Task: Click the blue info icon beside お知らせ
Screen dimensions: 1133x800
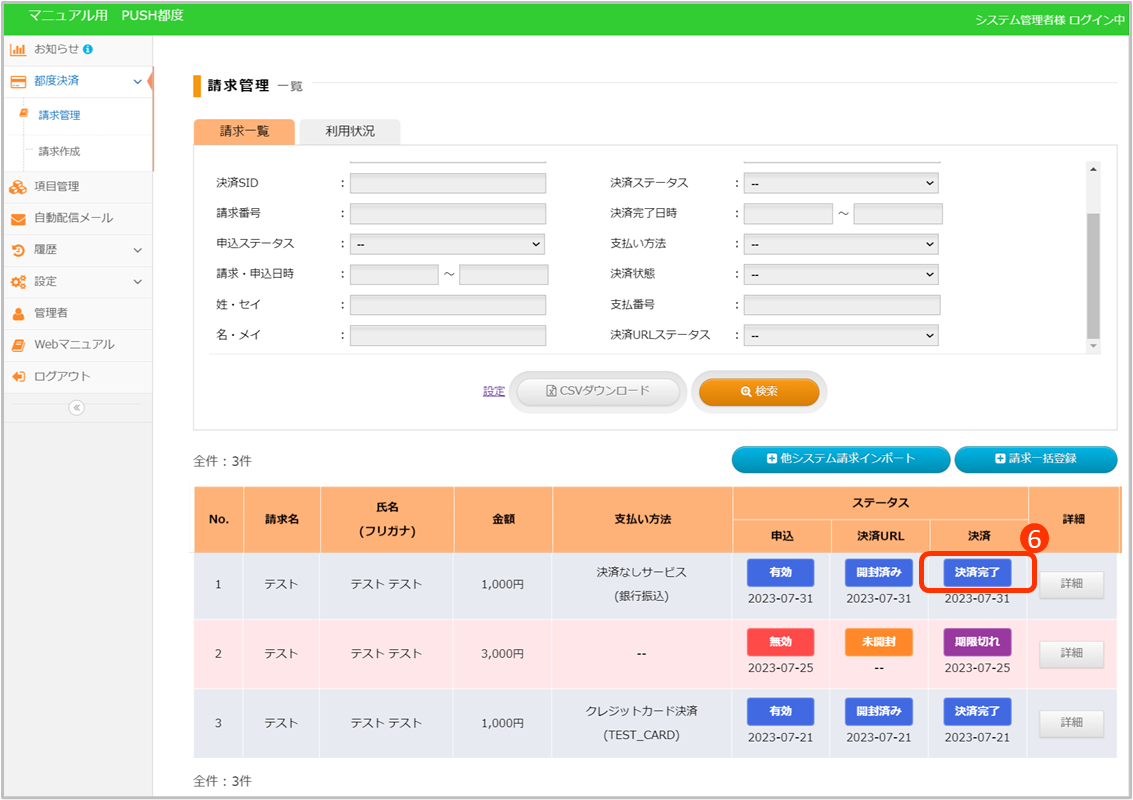Action: pyautogui.click(x=88, y=49)
